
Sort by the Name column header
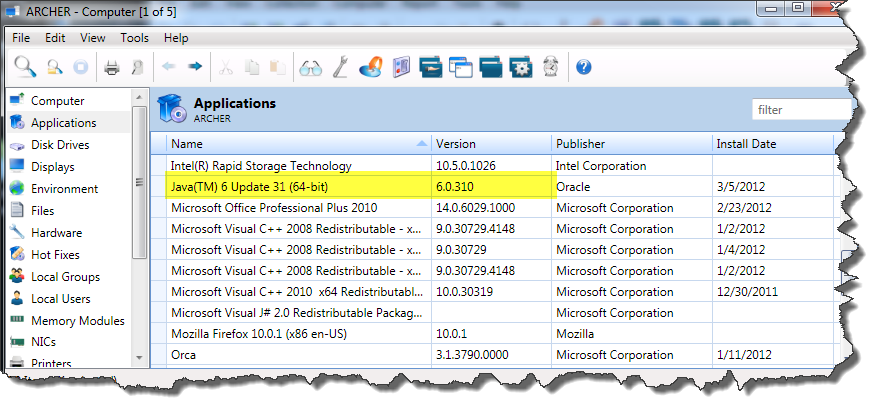pos(299,144)
